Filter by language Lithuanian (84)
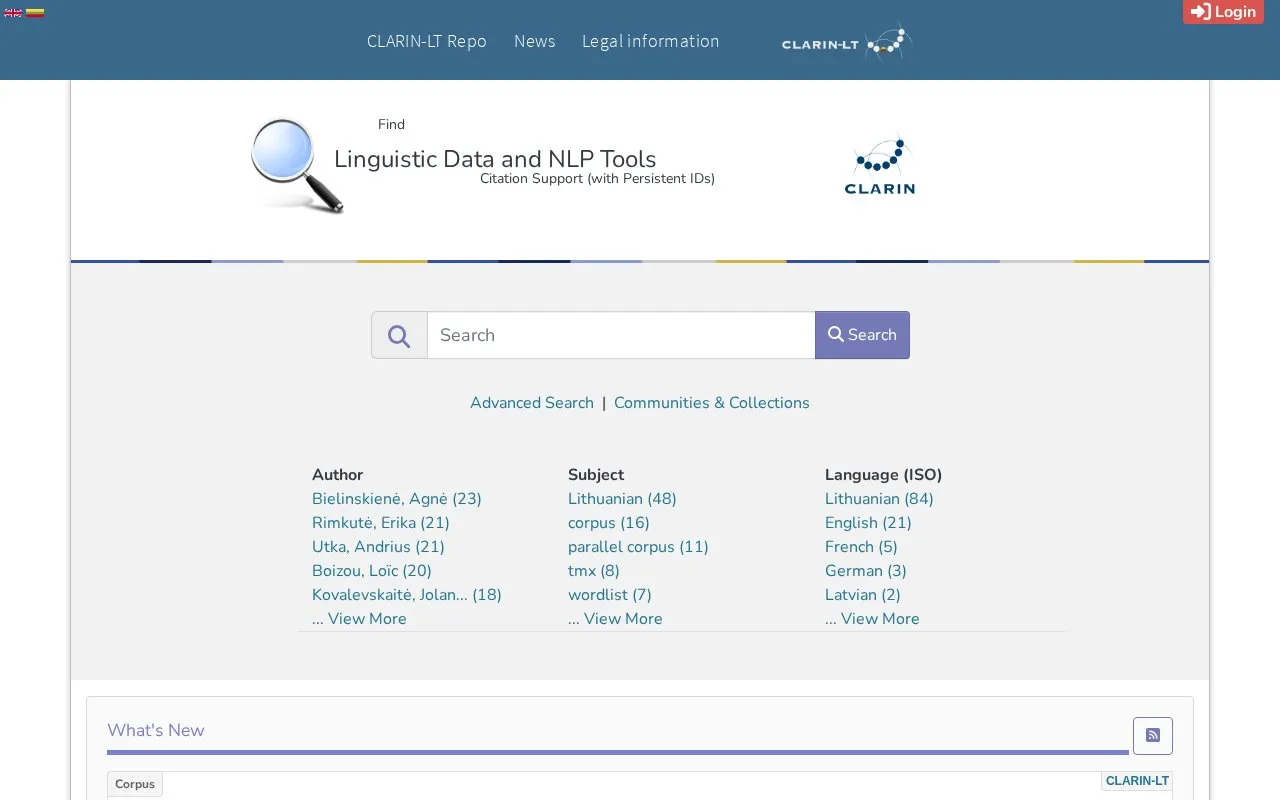Image resolution: width=1280 pixels, height=800 pixels. click(879, 499)
